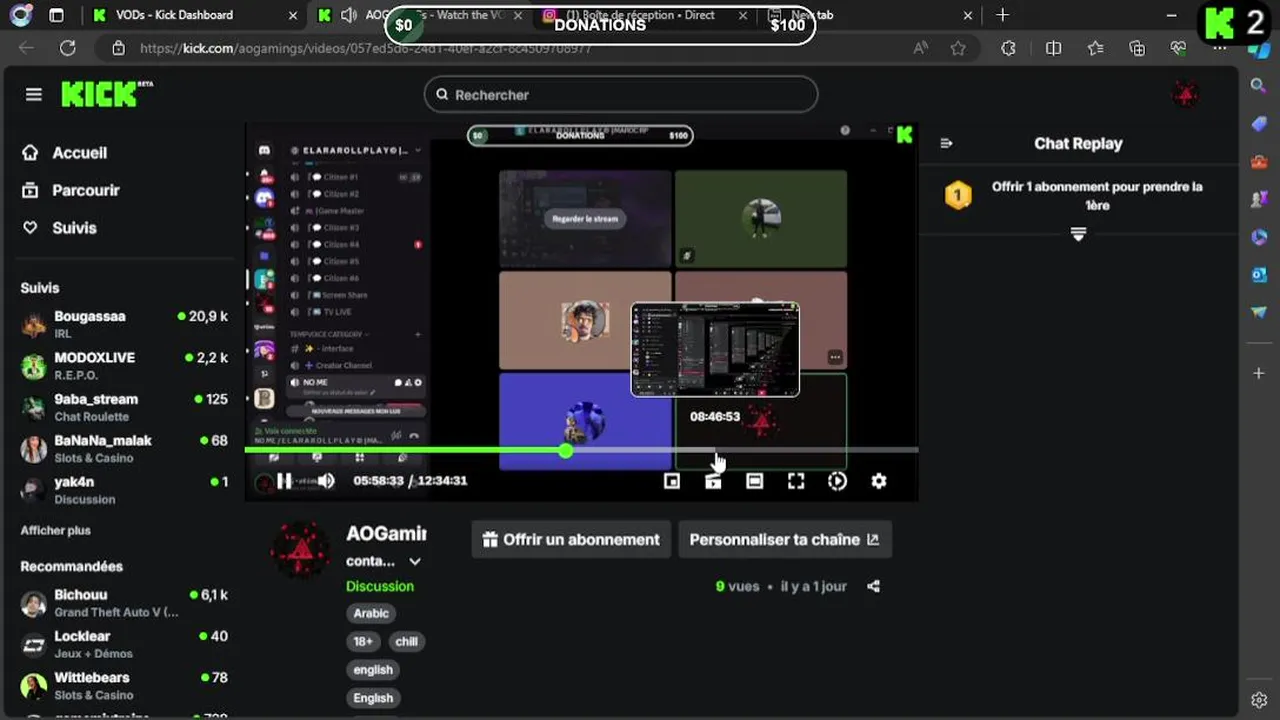
Task: Open Edge sidebar search icon
Action: [x=1259, y=86]
